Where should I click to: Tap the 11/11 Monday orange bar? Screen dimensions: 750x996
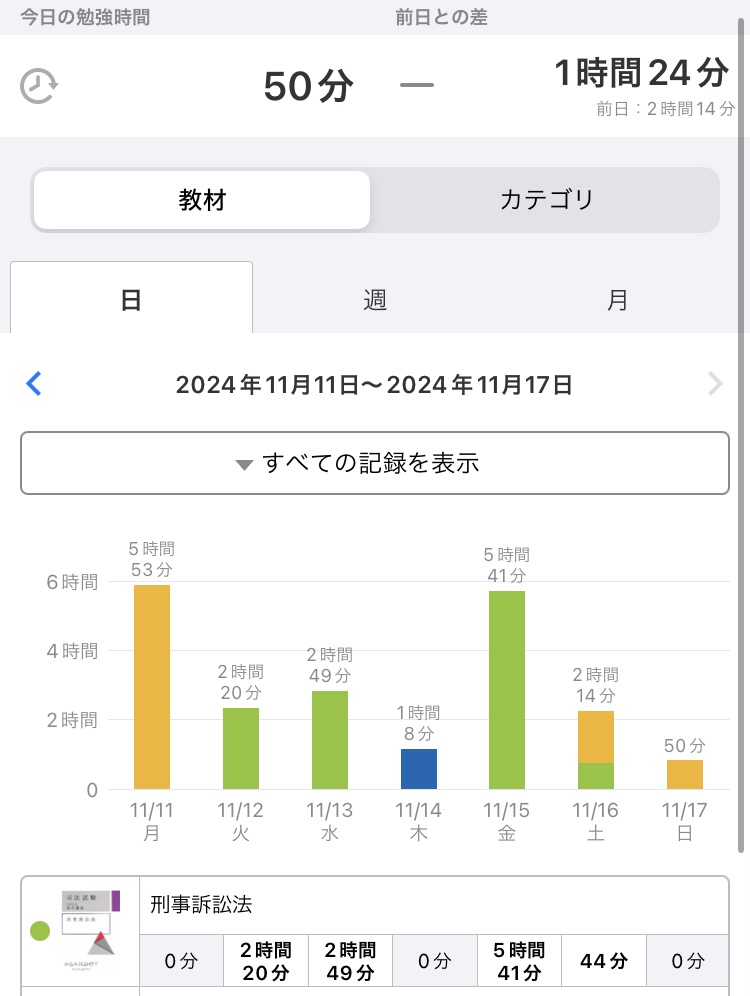[x=152, y=687]
